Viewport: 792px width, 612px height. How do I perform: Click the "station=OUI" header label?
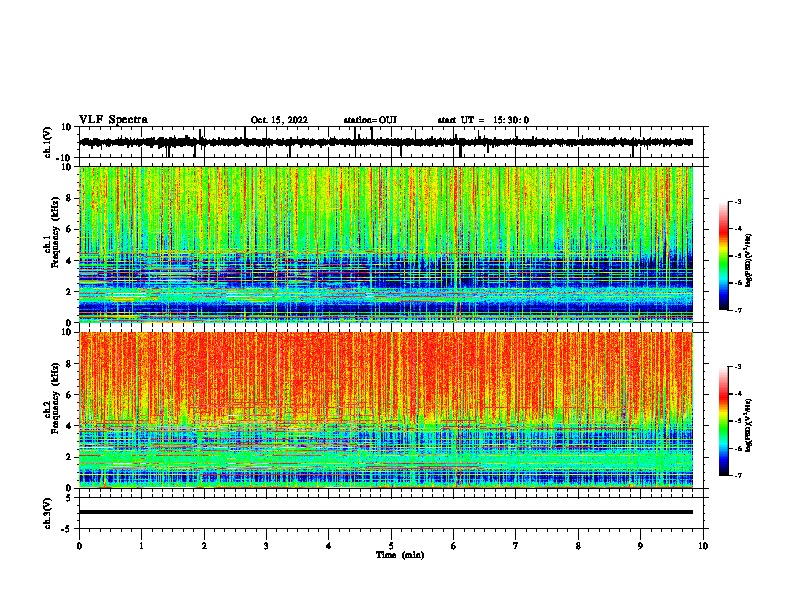tap(370, 120)
